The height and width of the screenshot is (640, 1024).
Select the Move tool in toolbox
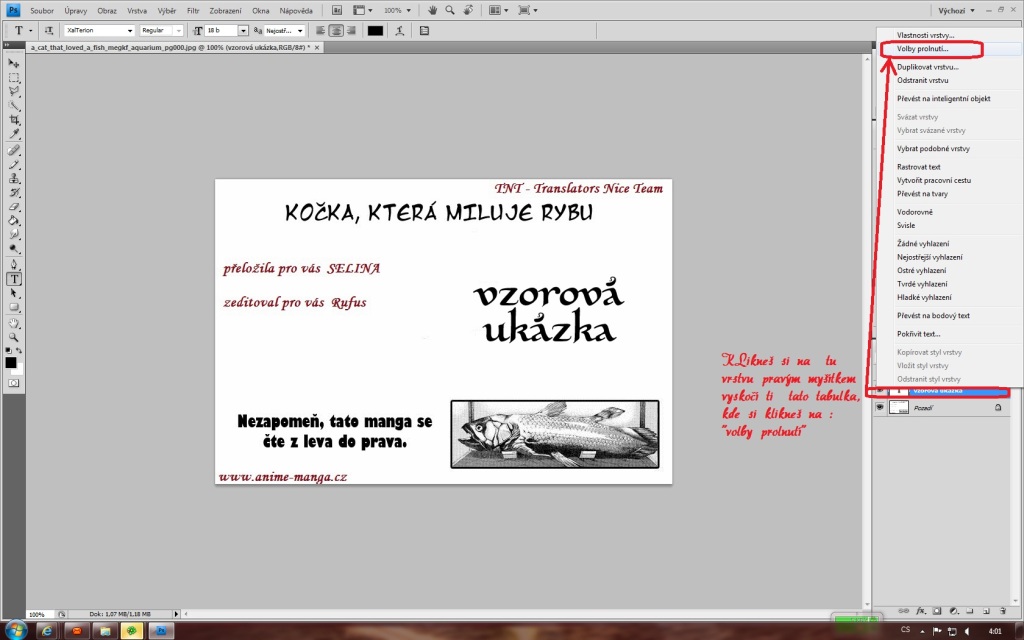click(14, 63)
